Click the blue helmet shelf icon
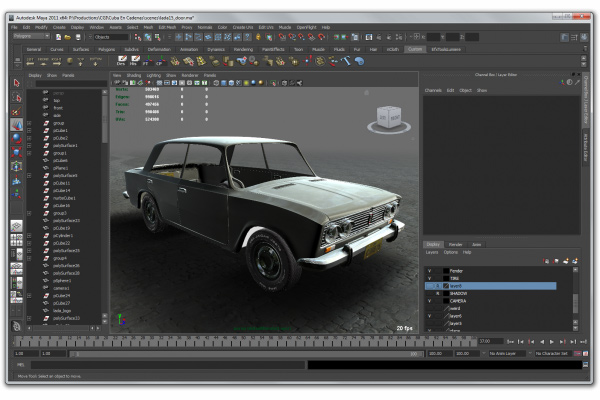Image resolution: width=600 pixels, height=400 pixels. pyautogui.click(x=359, y=61)
